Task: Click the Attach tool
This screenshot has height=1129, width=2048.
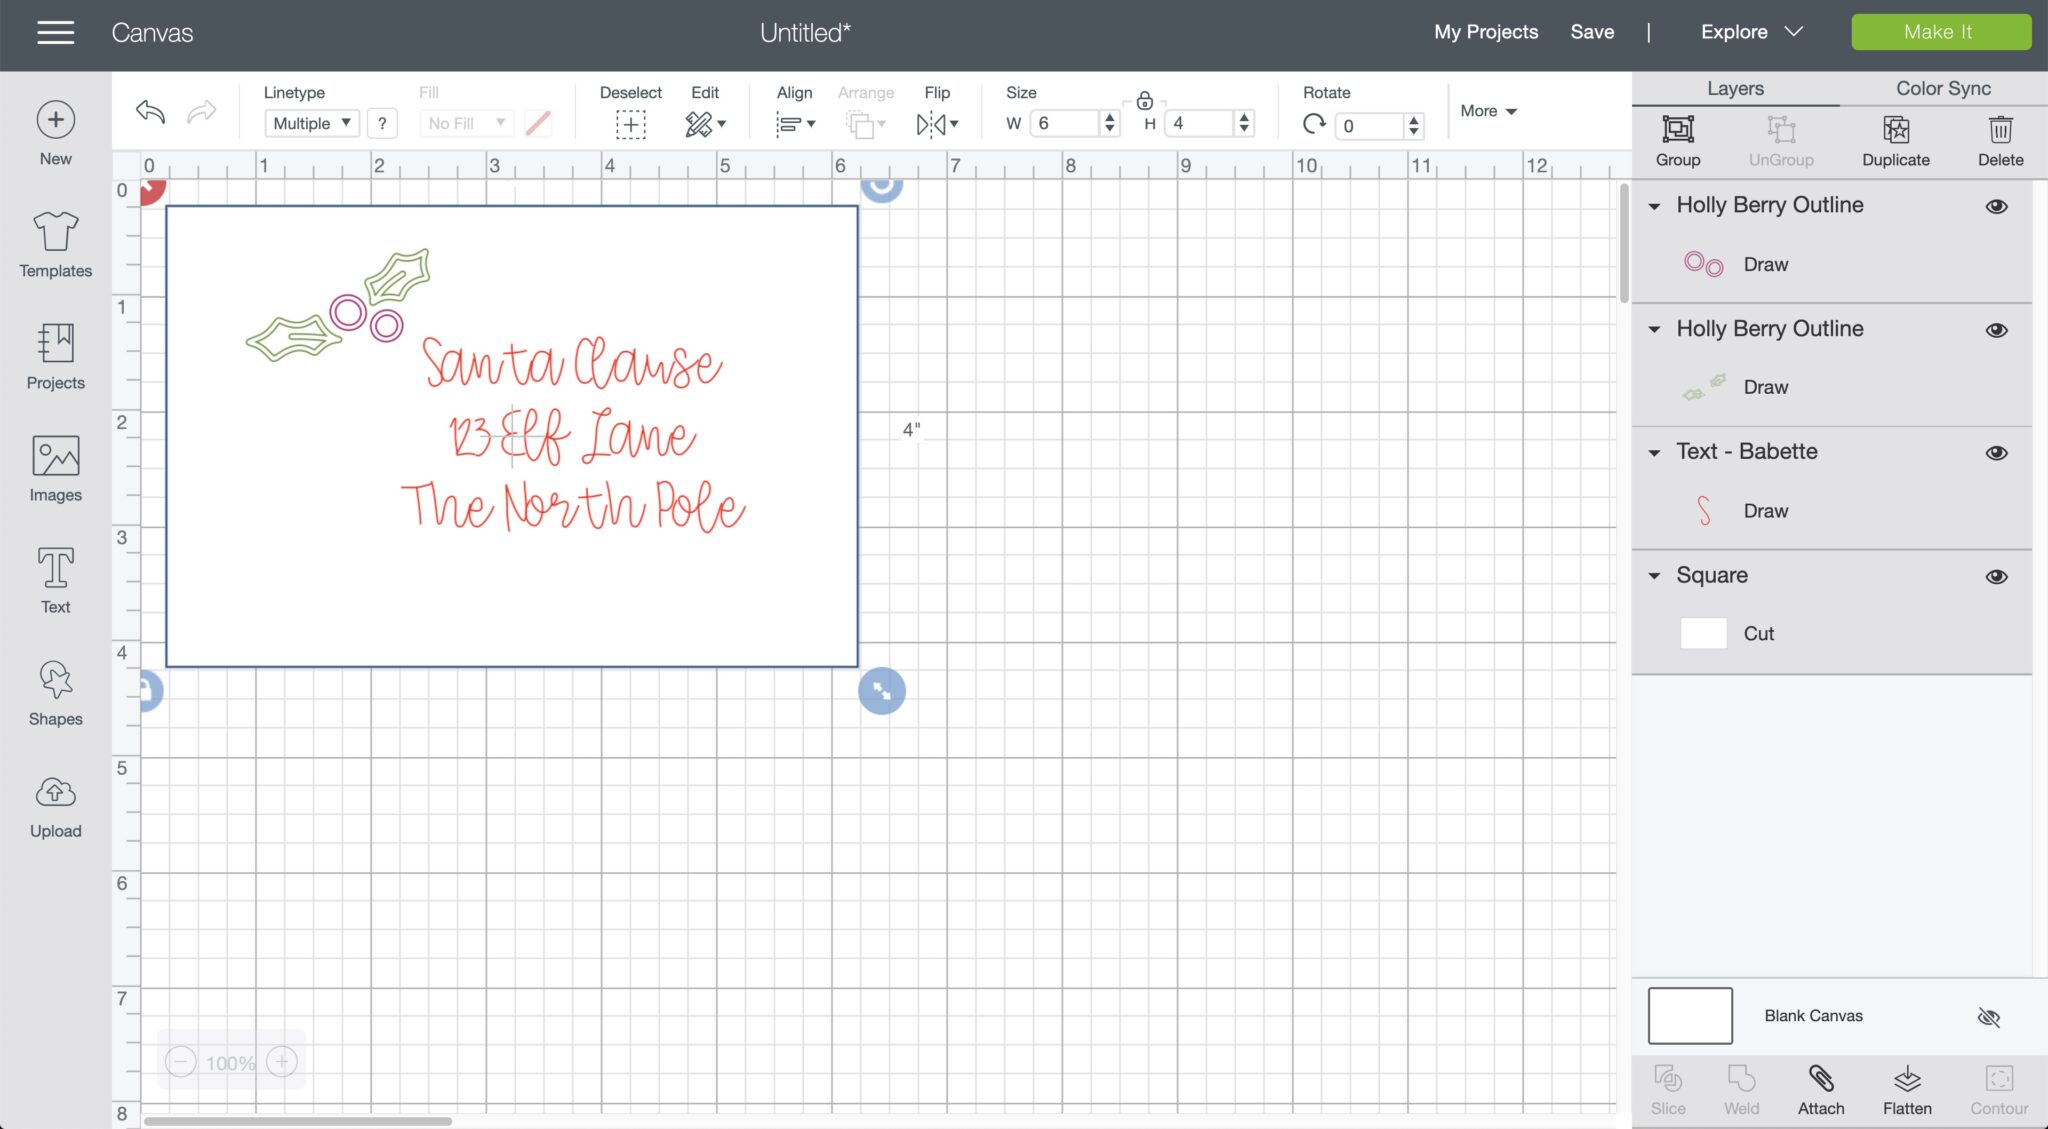Action: click(x=1820, y=1089)
